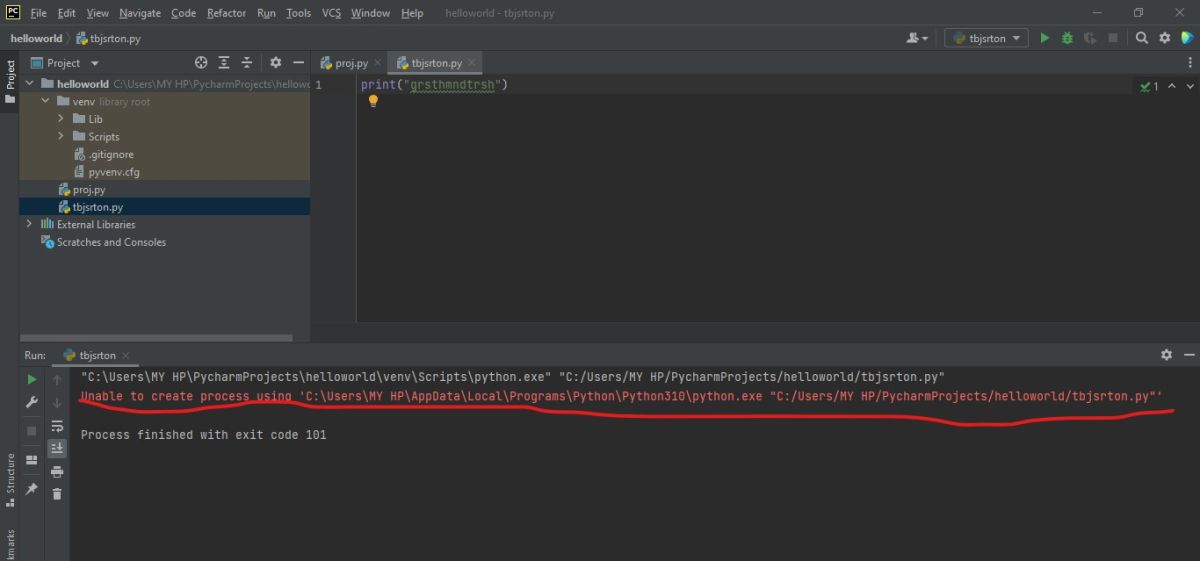Open the Code With Me user icon
Viewport: 1200px width, 561px height.
point(916,38)
